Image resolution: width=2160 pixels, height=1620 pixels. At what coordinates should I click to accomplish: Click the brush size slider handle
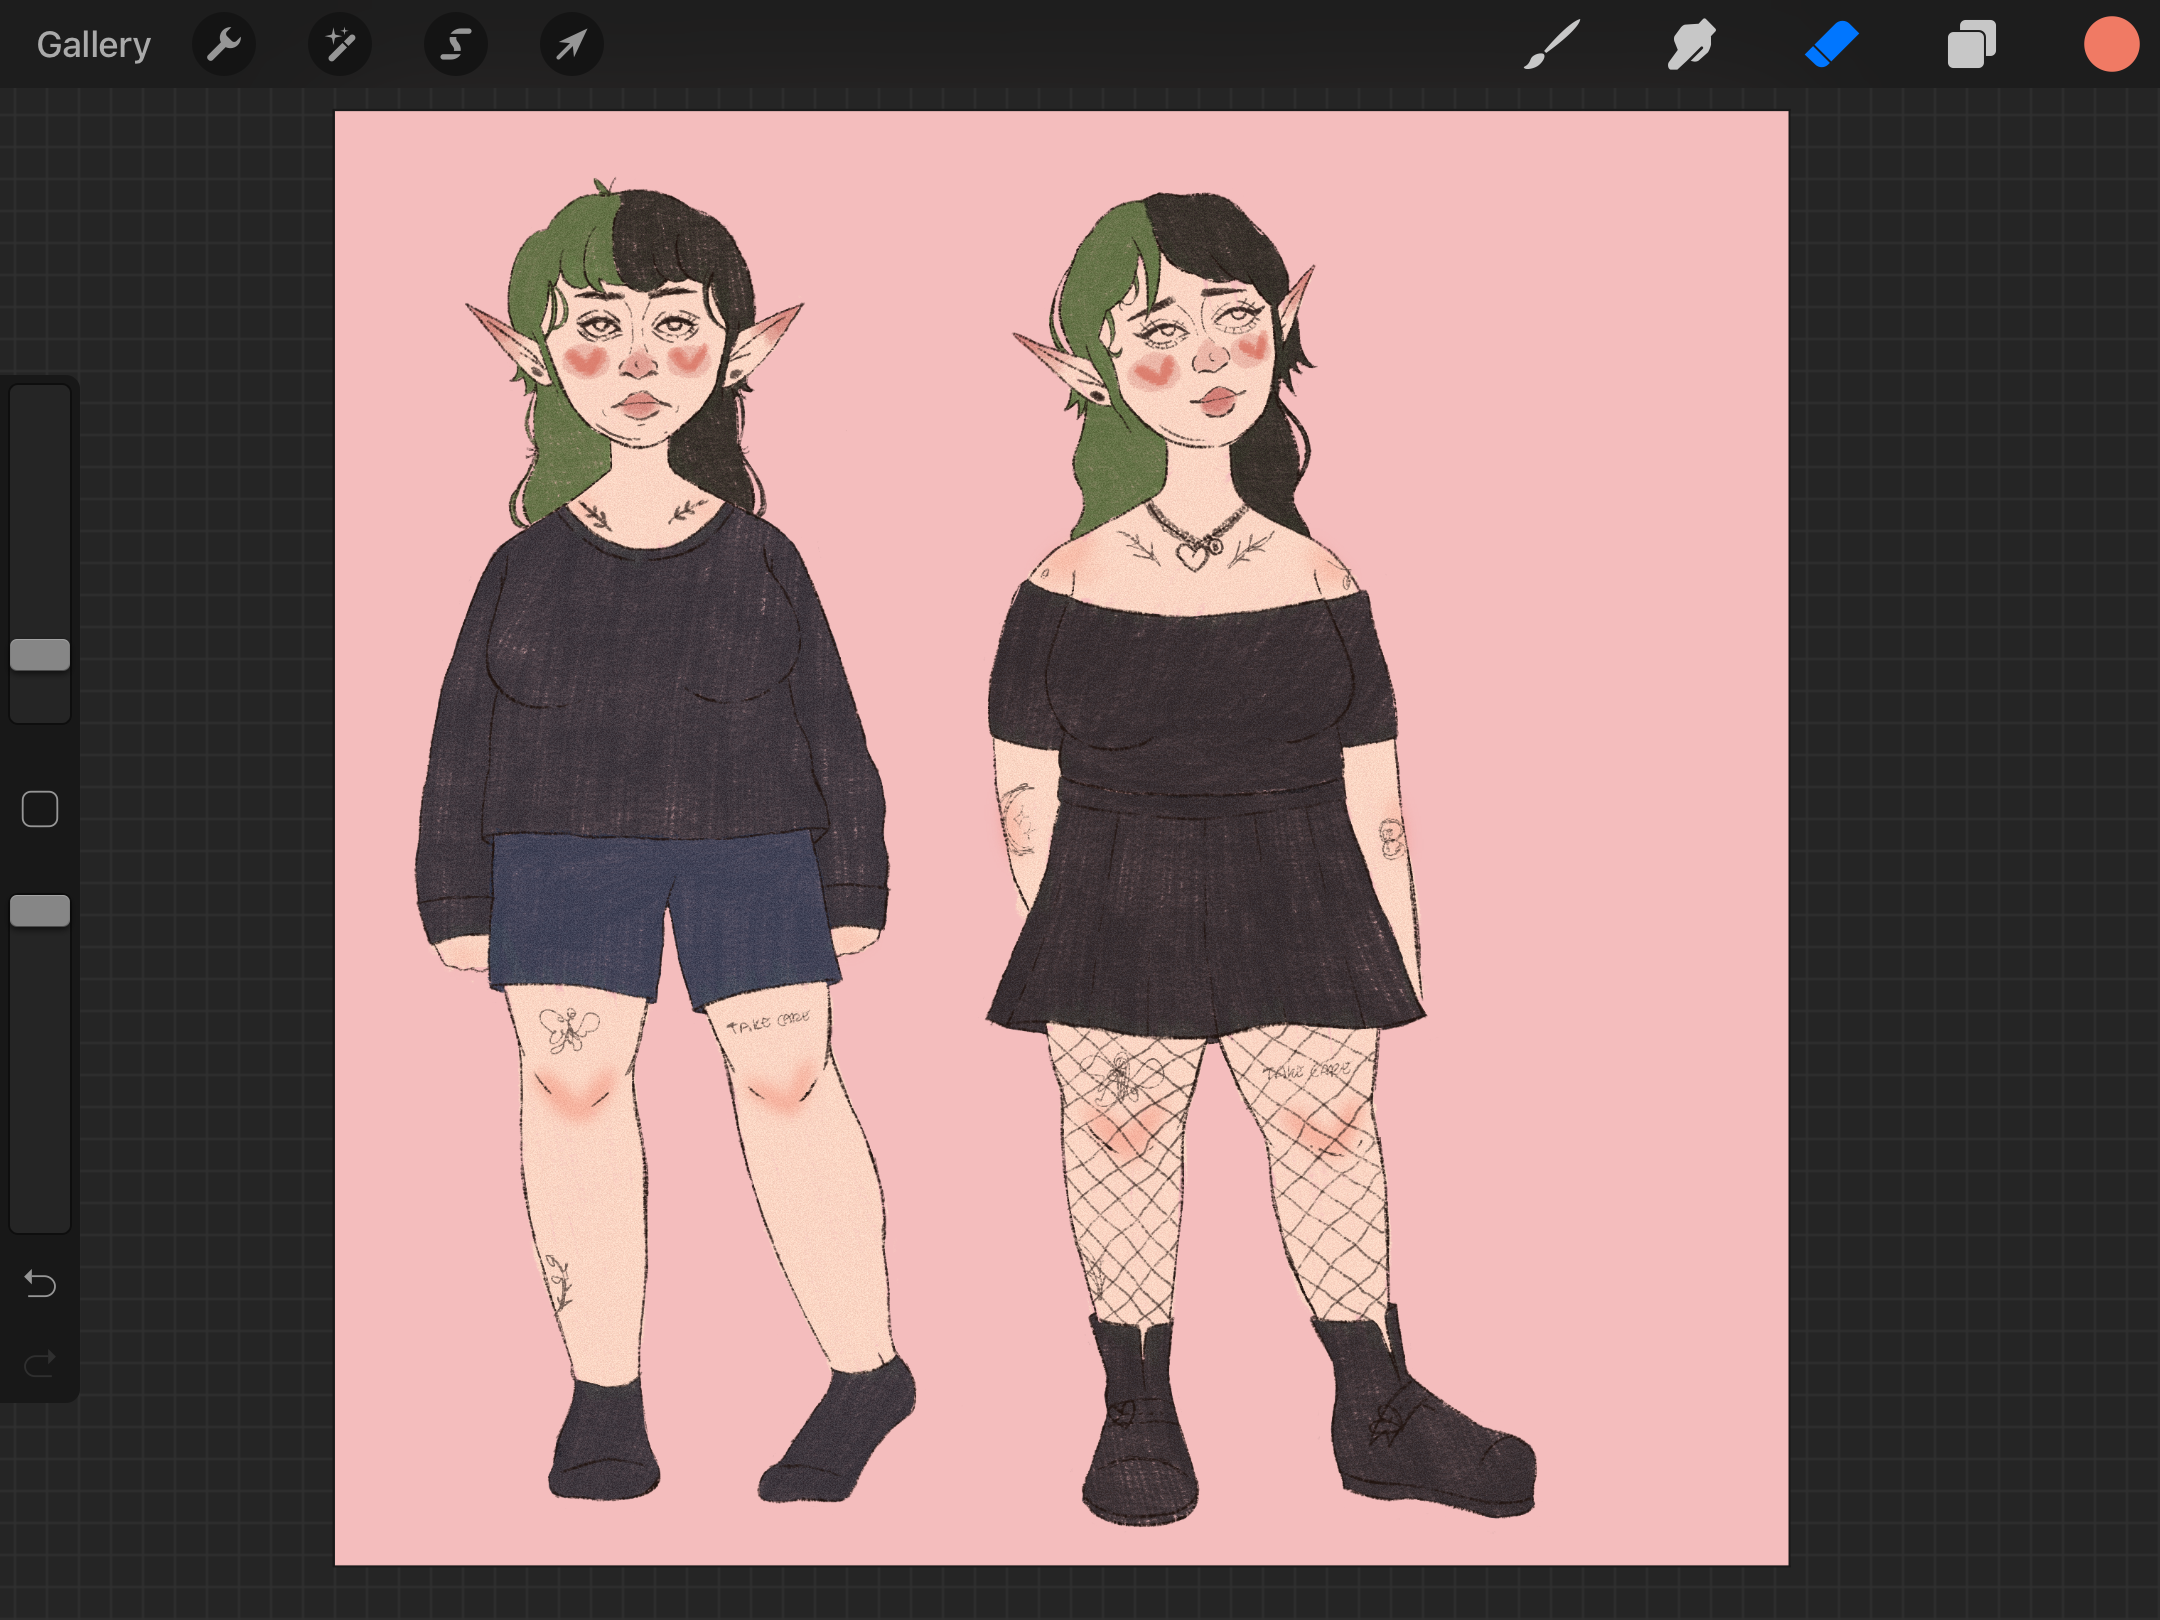[x=40, y=655]
